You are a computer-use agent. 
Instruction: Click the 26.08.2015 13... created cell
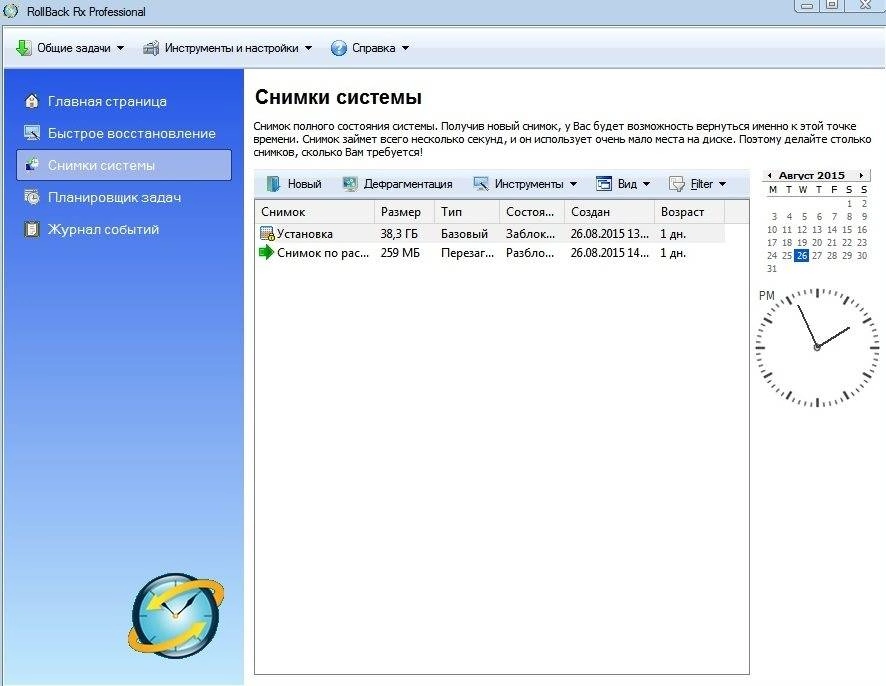tap(609, 234)
